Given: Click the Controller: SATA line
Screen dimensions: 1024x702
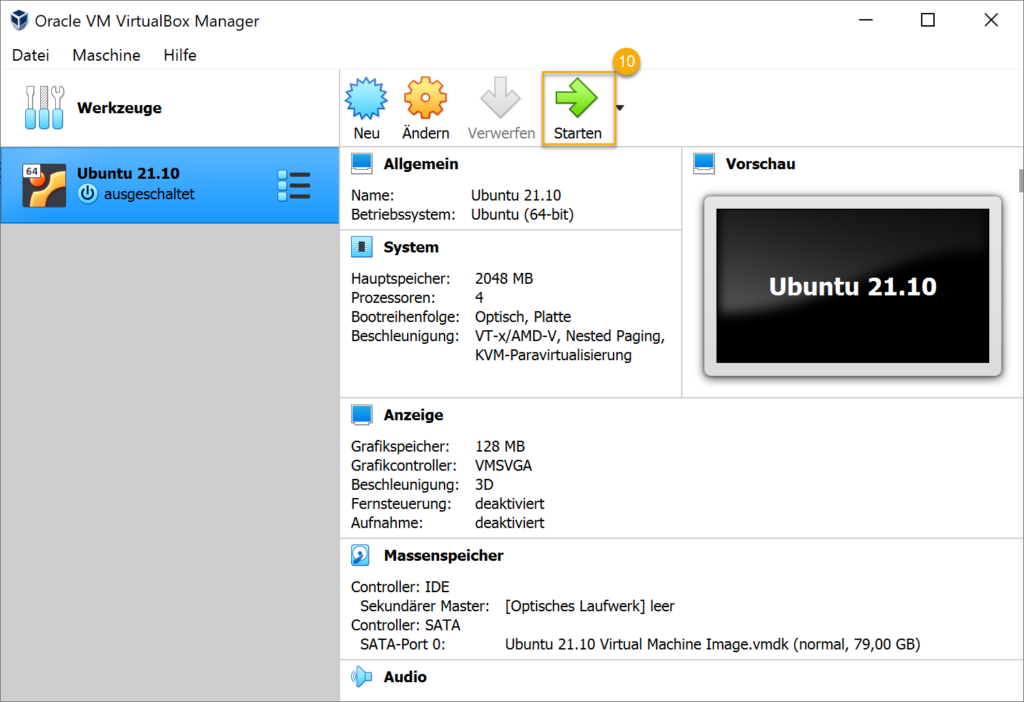Looking at the screenshot, I should point(406,626).
